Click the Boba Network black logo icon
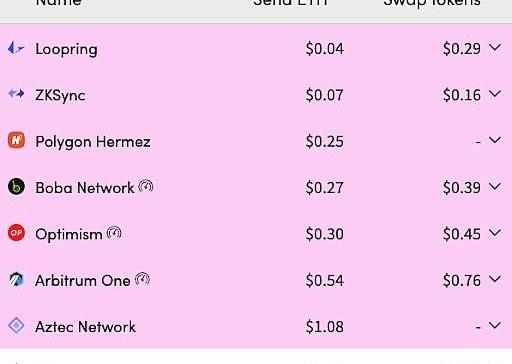 [x=16, y=186]
